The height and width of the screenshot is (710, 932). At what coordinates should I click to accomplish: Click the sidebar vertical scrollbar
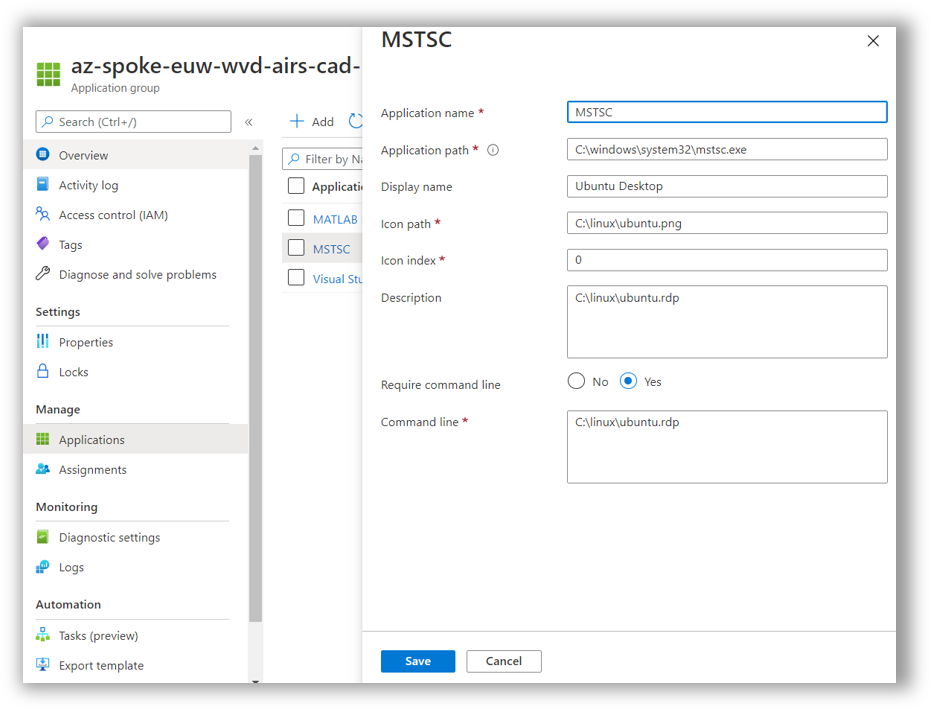[x=255, y=400]
